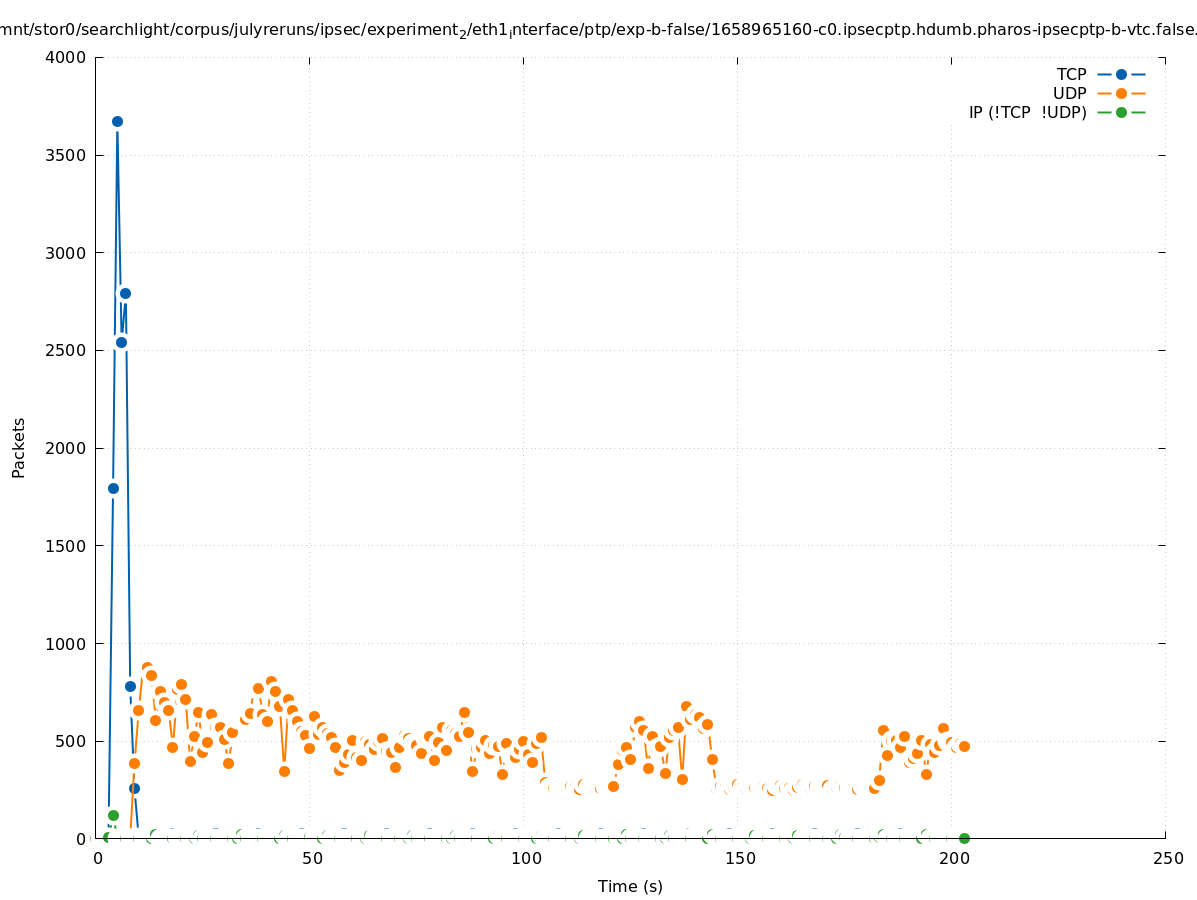Click the final orange UDP data point
This screenshot has width=1197, height=900.
[964, 746]
